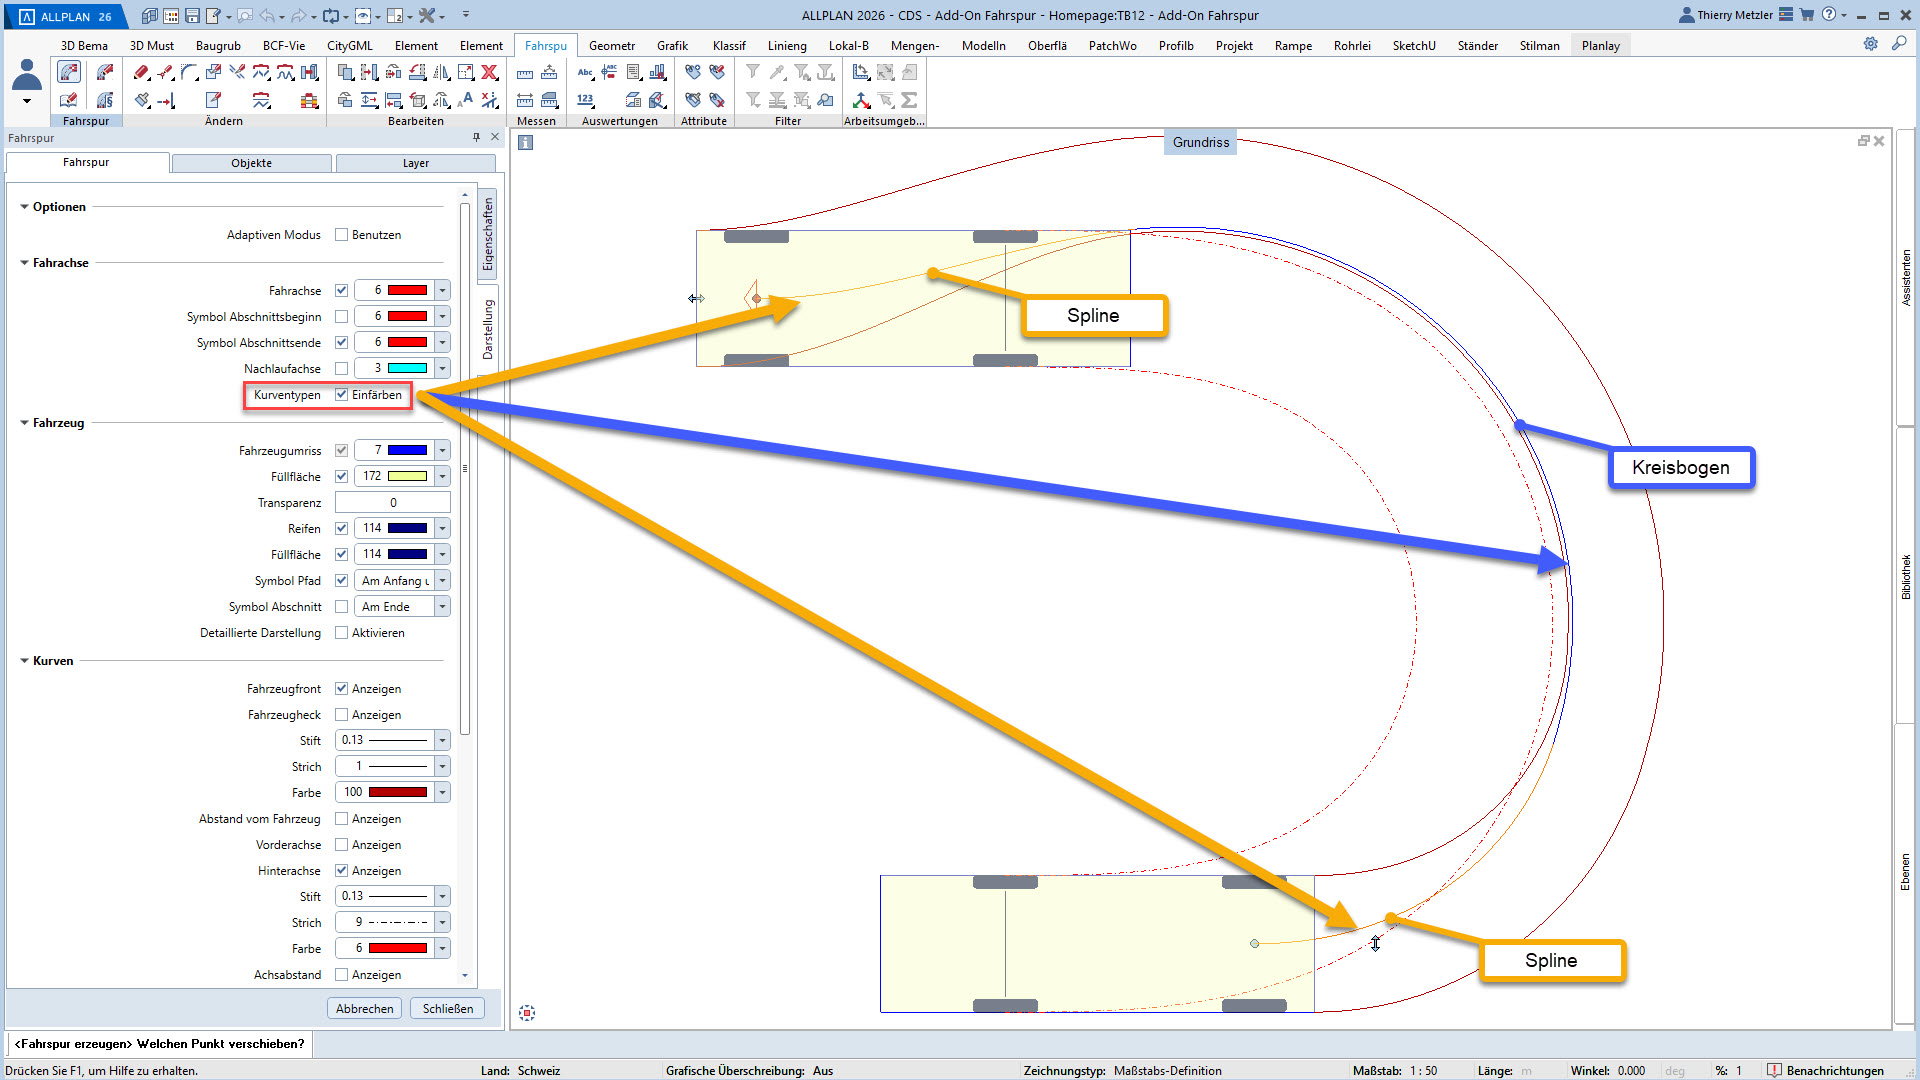This screenshot has width=1920, height=1080.
Task: Enable Adaptiven Modus Benutzen checkbox
Action: (342, 235)
